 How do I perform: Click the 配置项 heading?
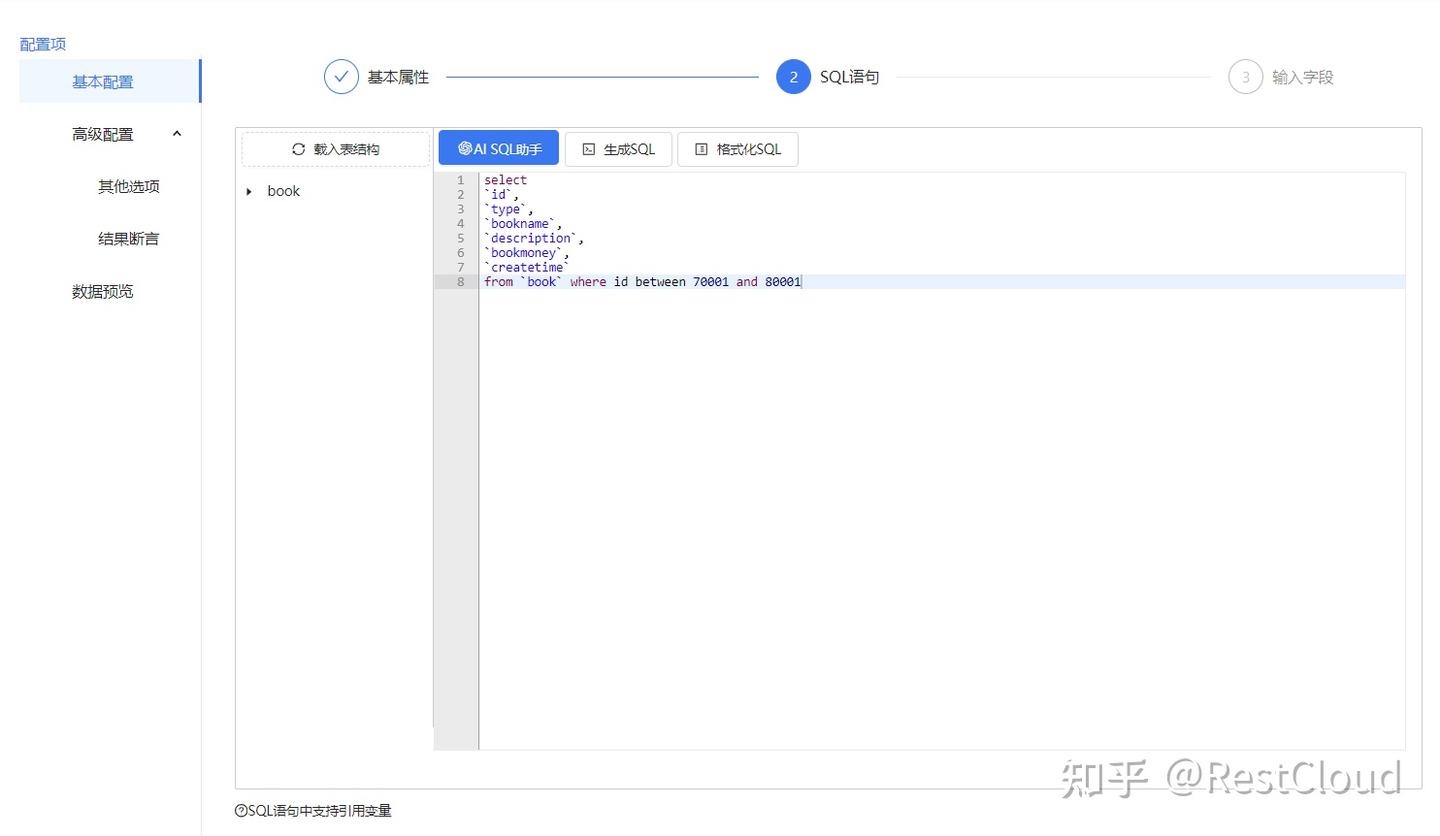coord(43,44)
